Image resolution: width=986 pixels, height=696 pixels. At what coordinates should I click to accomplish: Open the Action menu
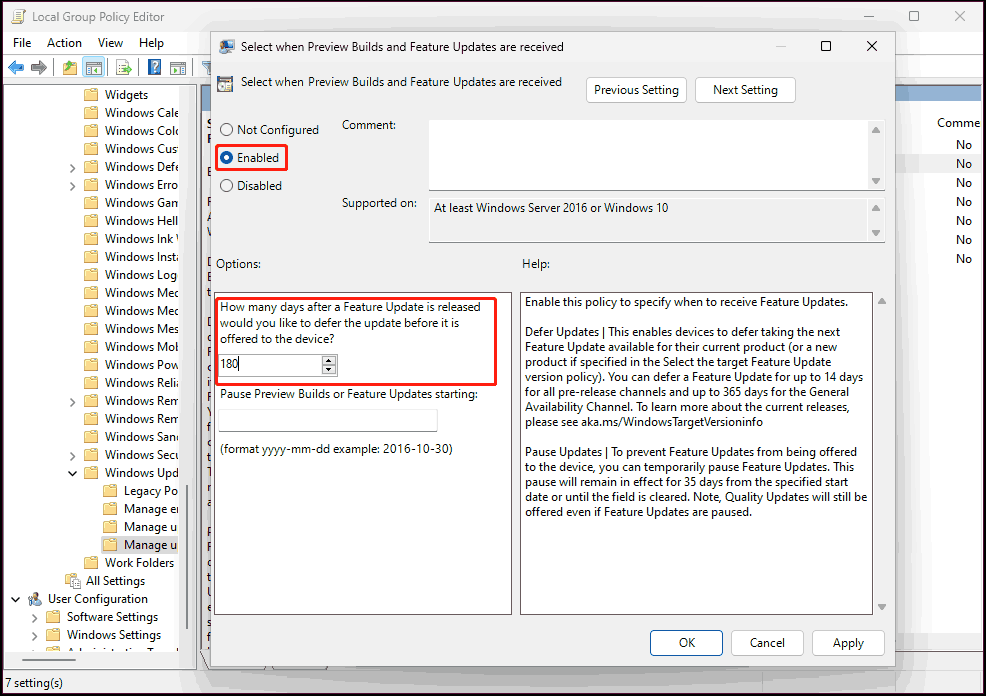(x=64, y=43)
